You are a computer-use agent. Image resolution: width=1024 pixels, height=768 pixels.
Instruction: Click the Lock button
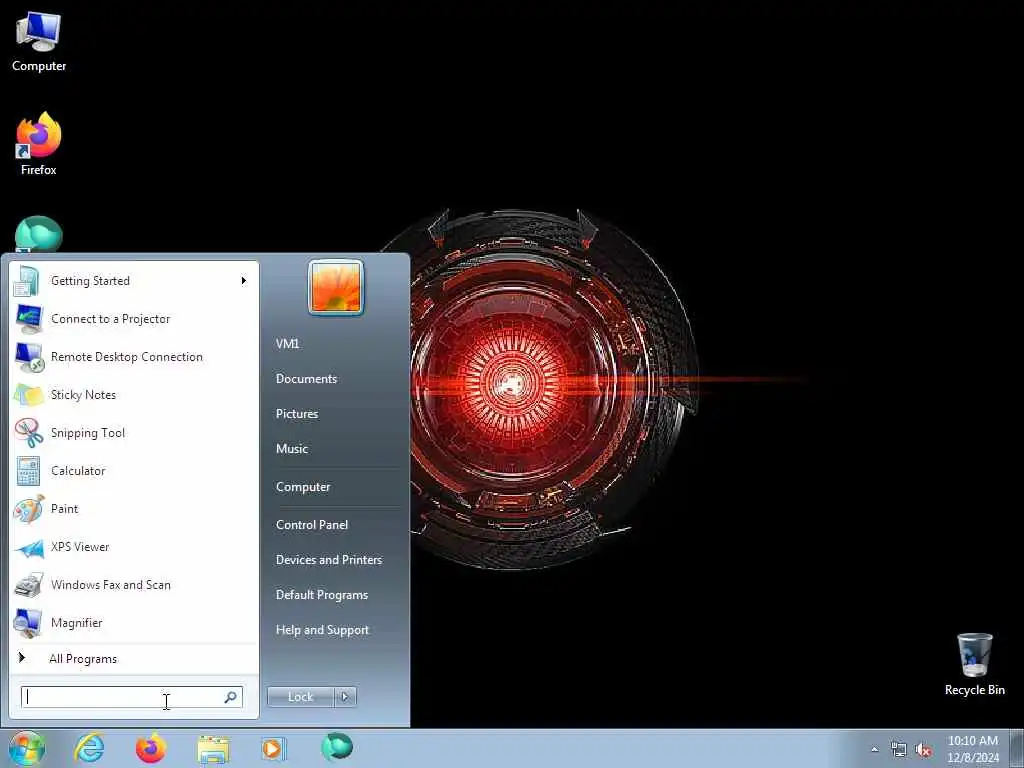tap(300, 697)
